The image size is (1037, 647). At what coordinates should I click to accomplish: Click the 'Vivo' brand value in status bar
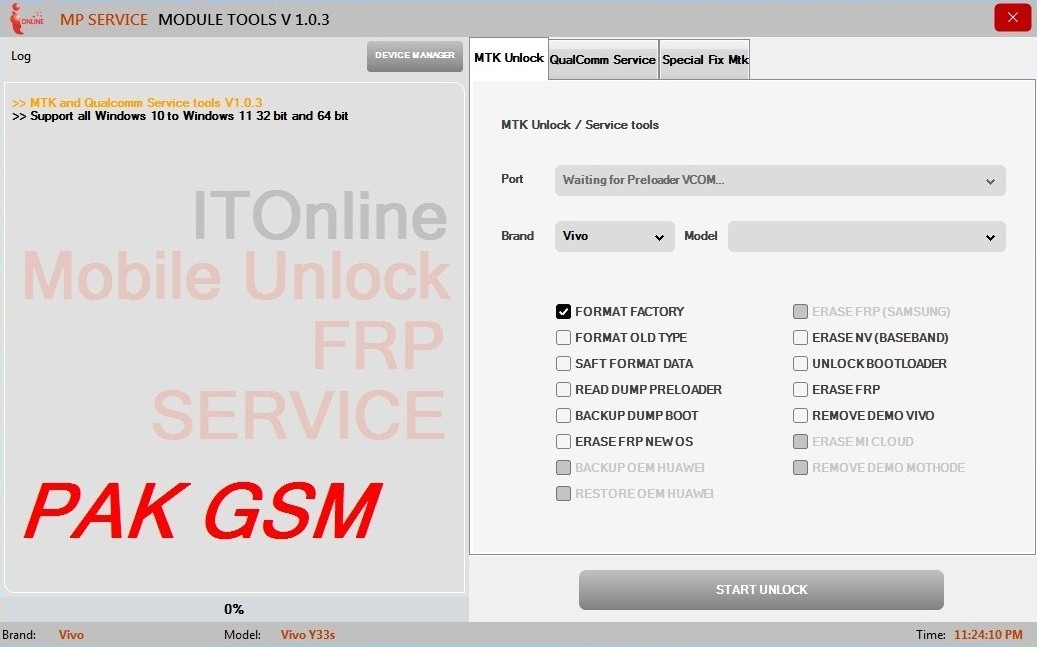(x=71, y=634)
